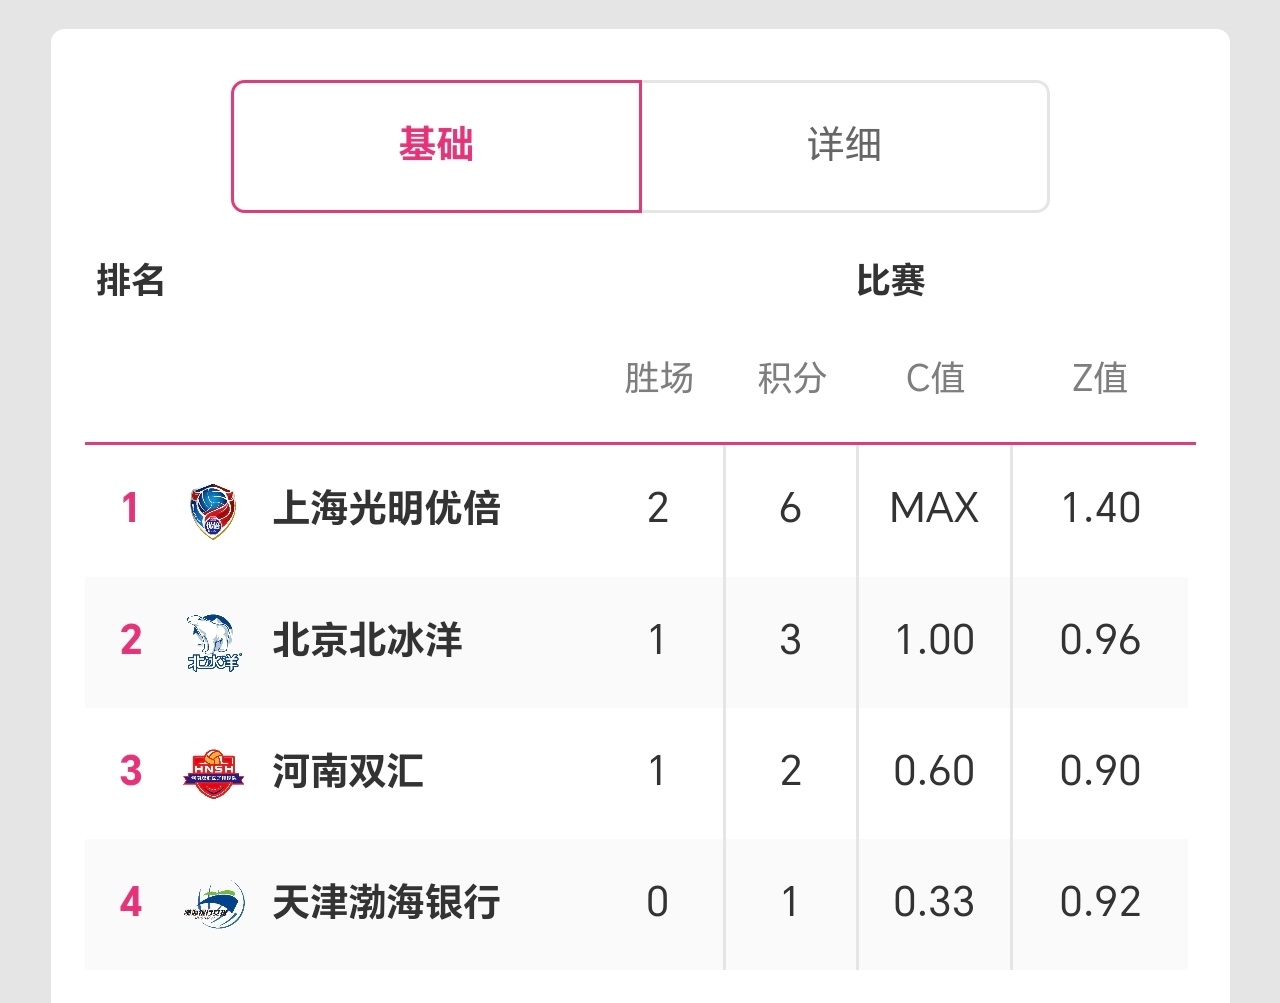The height and width of the screenshot is (1003, 1280).
Task: Click the MAX C值 cell for Shanghai
Action: [934, 508]
